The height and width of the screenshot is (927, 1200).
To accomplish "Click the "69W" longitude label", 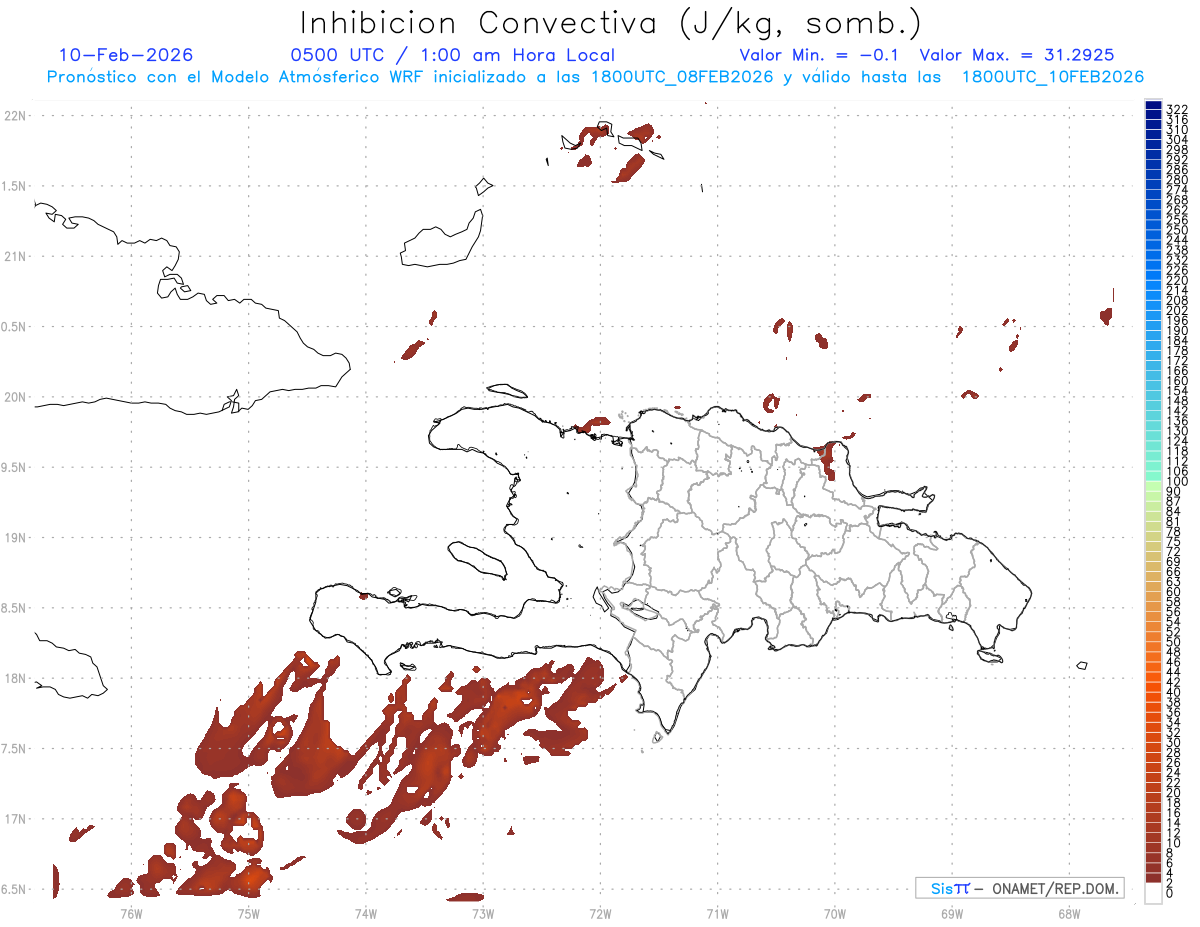I will (x=952, y=913).
